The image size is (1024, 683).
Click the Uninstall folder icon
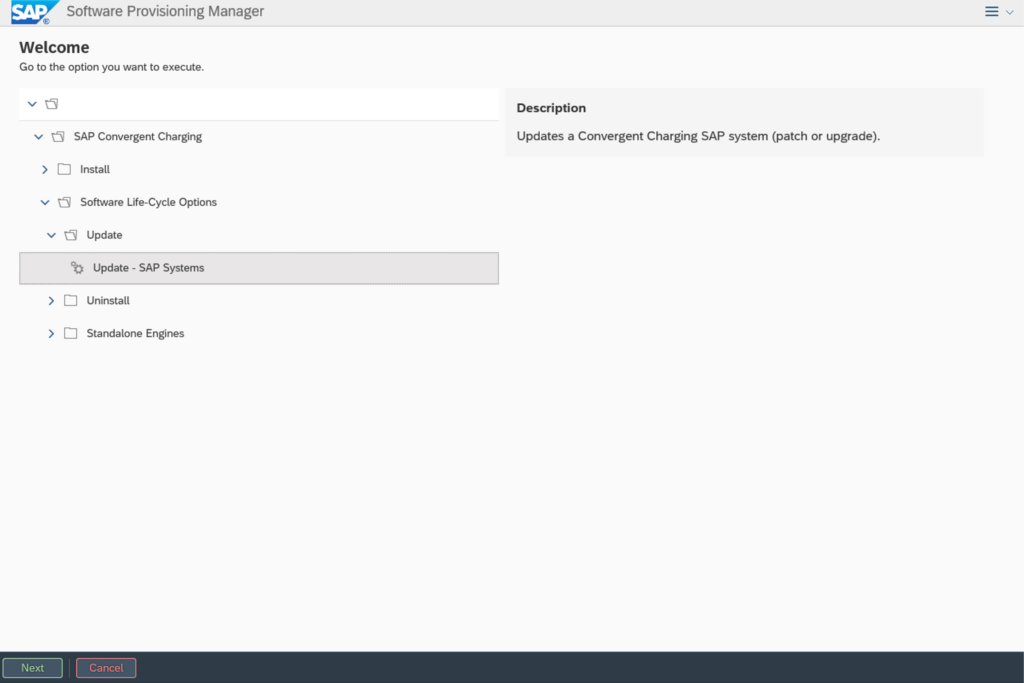click(71, 300)
